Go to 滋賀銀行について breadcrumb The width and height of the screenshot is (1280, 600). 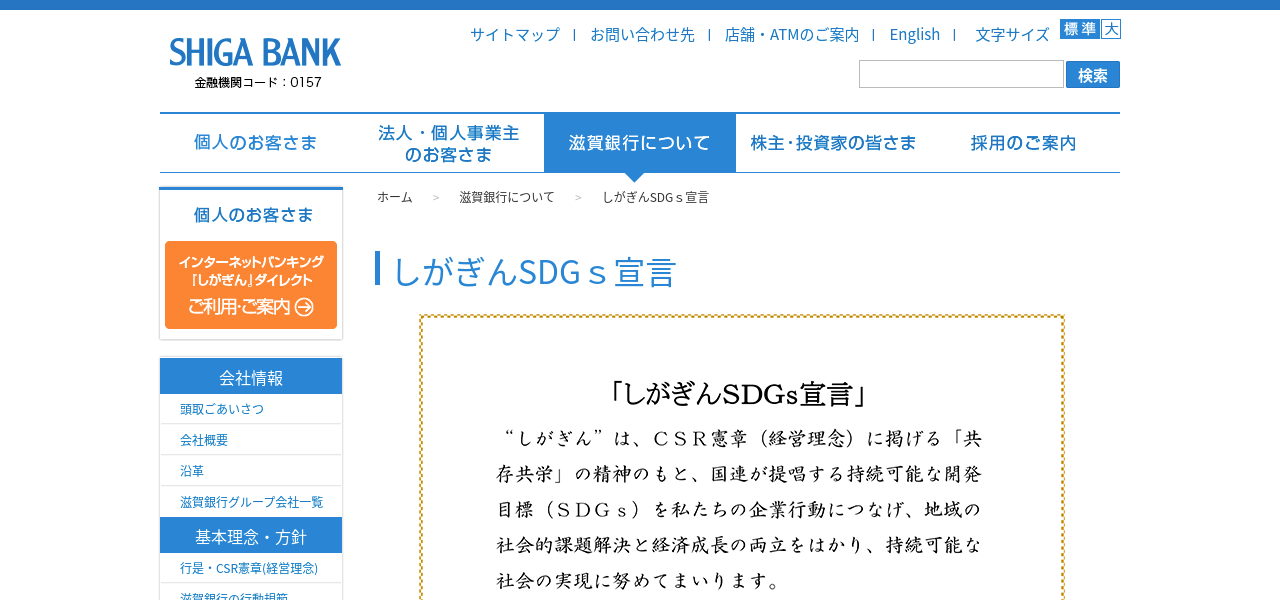[507, 197]
